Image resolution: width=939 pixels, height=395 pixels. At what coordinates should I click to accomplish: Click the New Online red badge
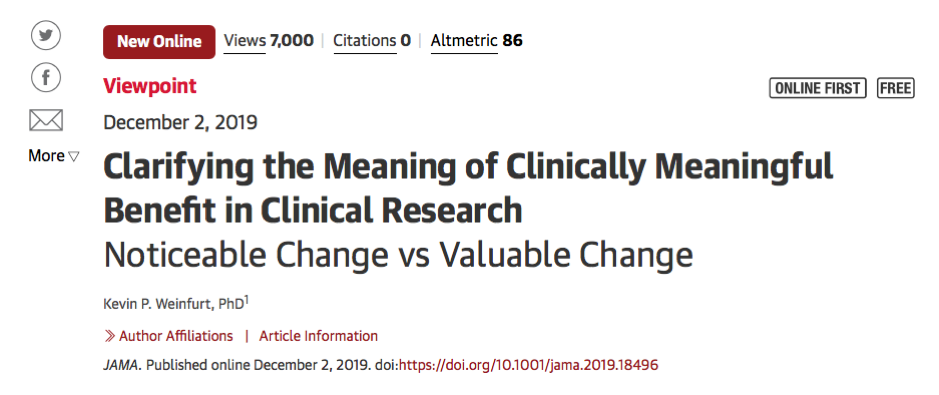tap(159, 41)
